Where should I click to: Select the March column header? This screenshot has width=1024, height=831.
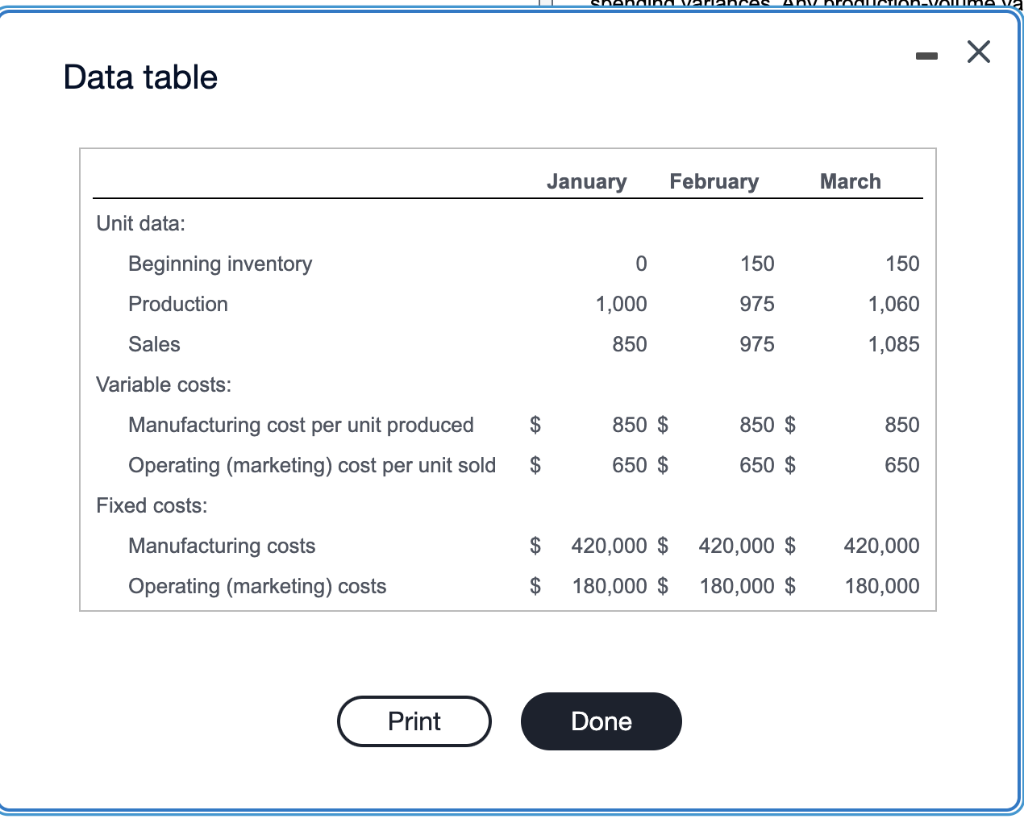coord(850,181)
